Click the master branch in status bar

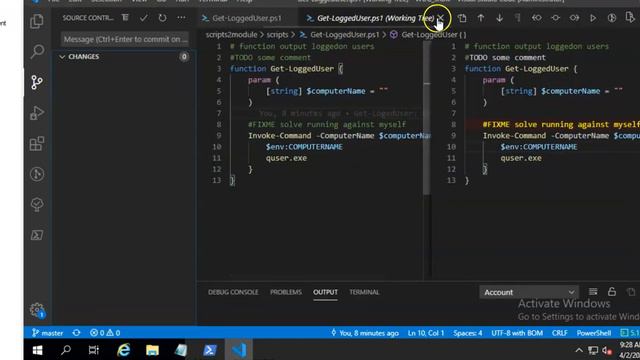coord(47,333)
